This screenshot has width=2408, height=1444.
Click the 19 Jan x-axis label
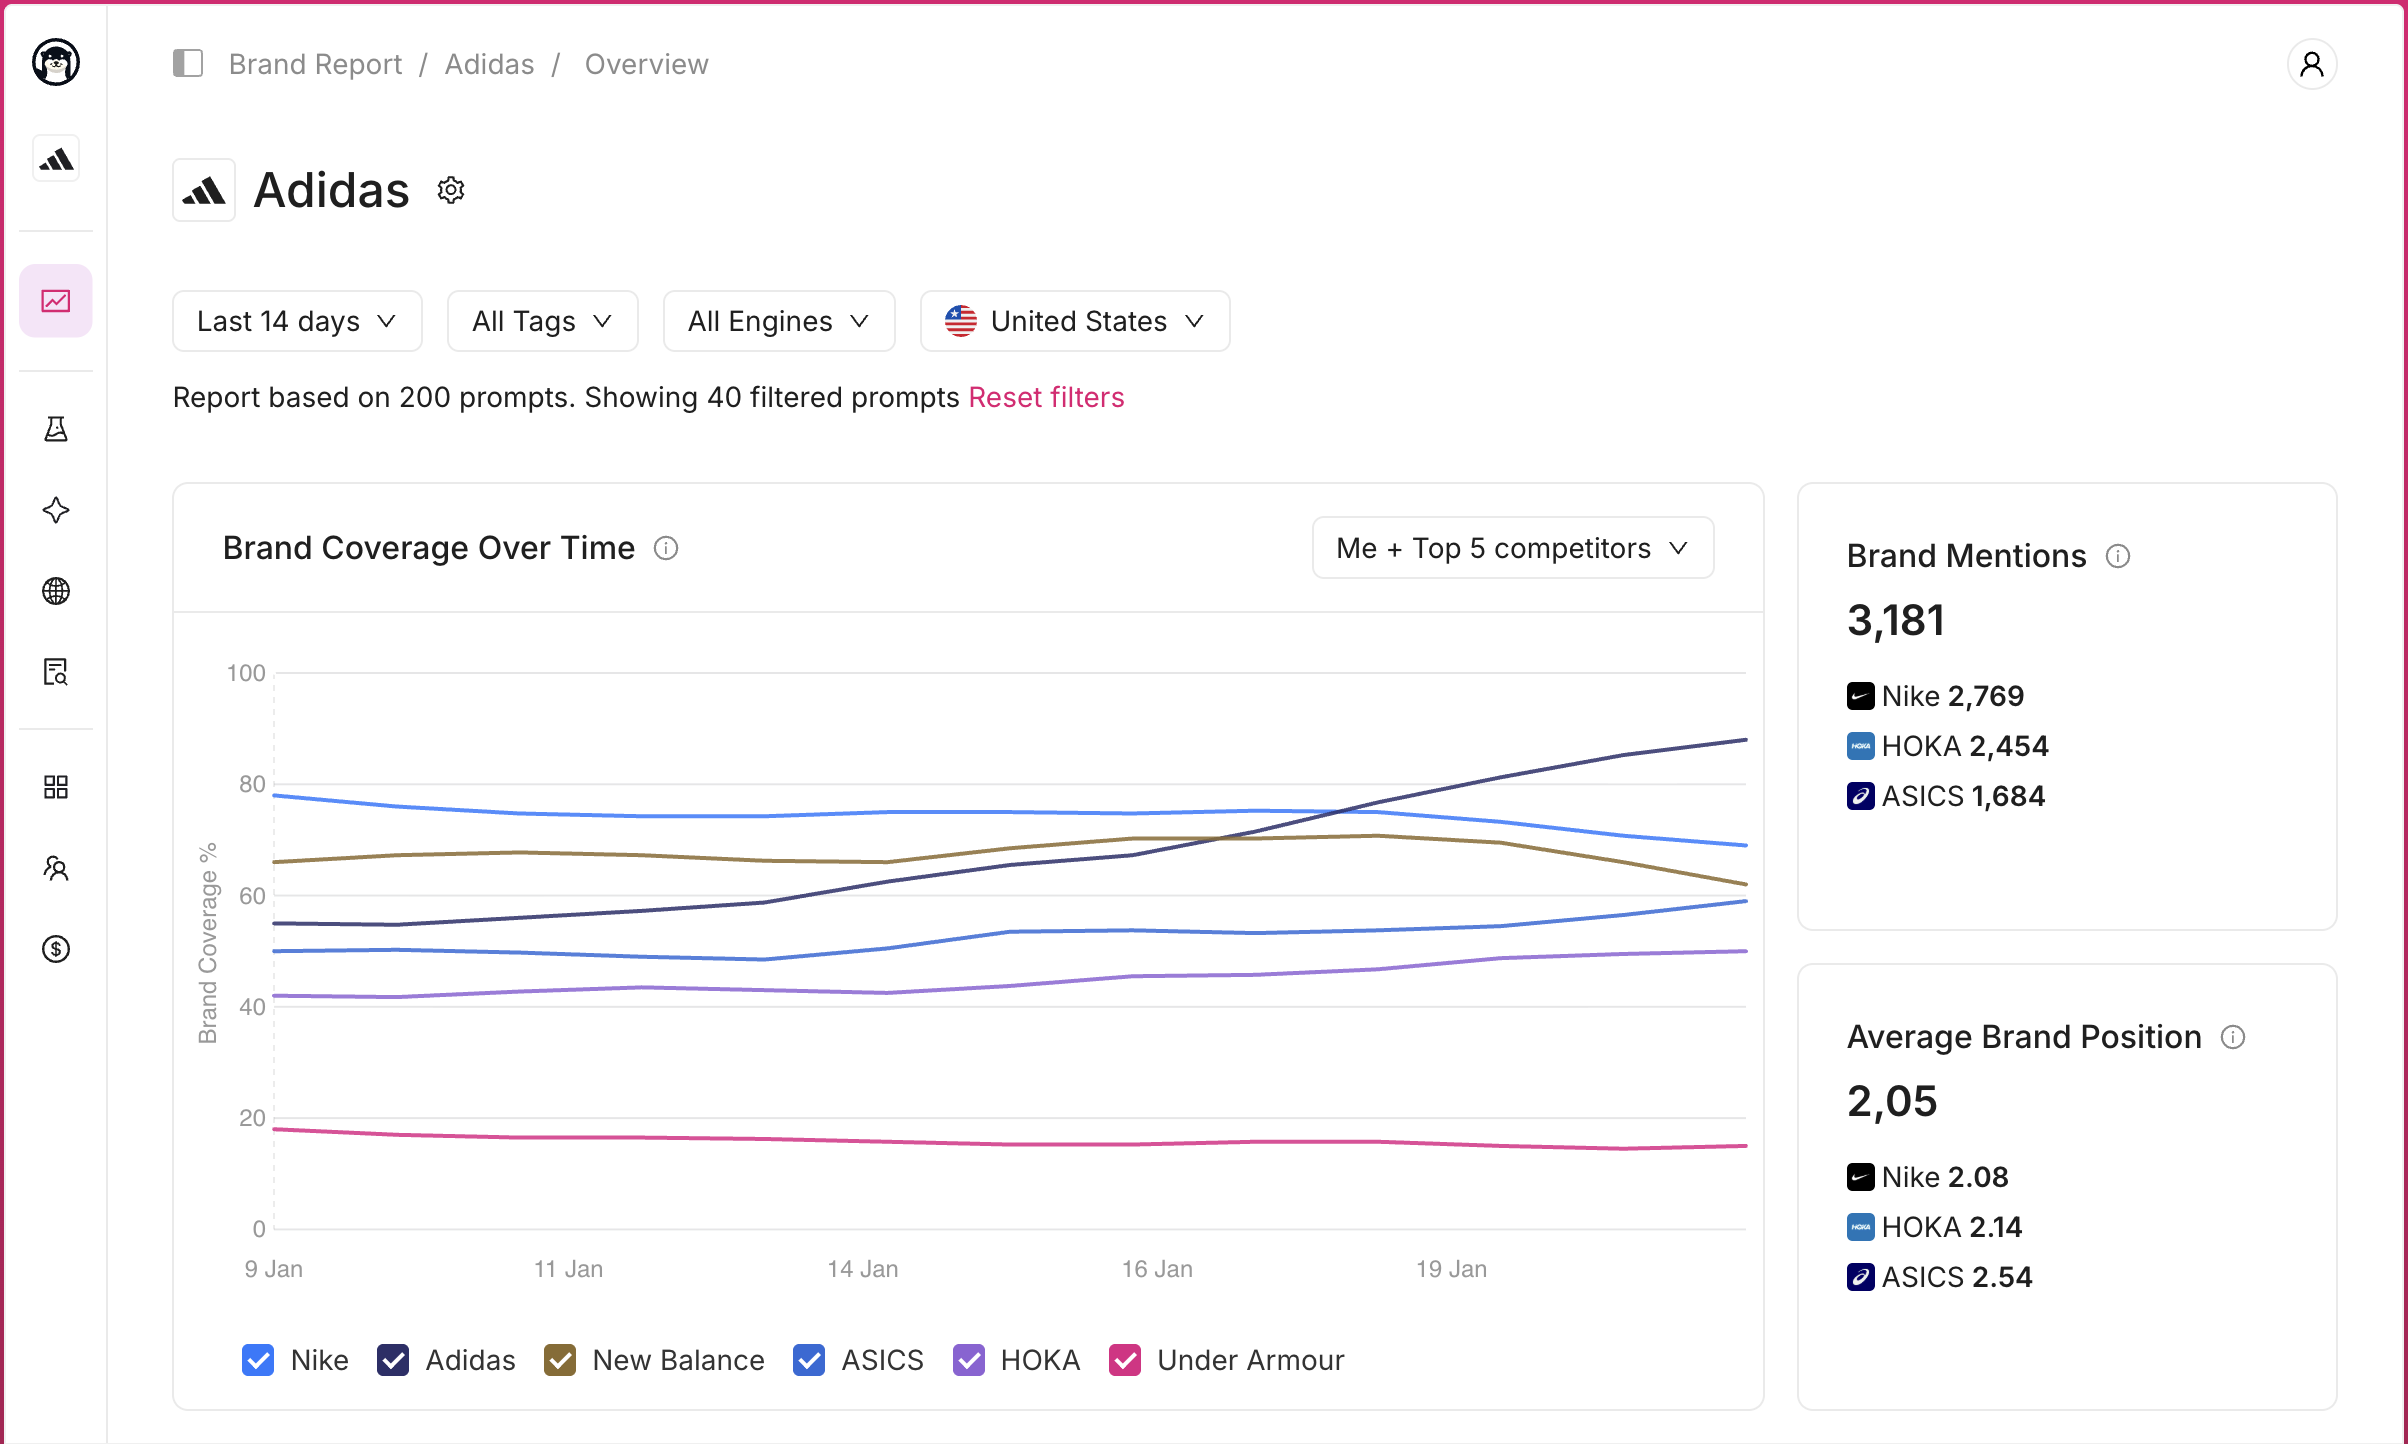pyautogui.click(x=1451, y=1269)
